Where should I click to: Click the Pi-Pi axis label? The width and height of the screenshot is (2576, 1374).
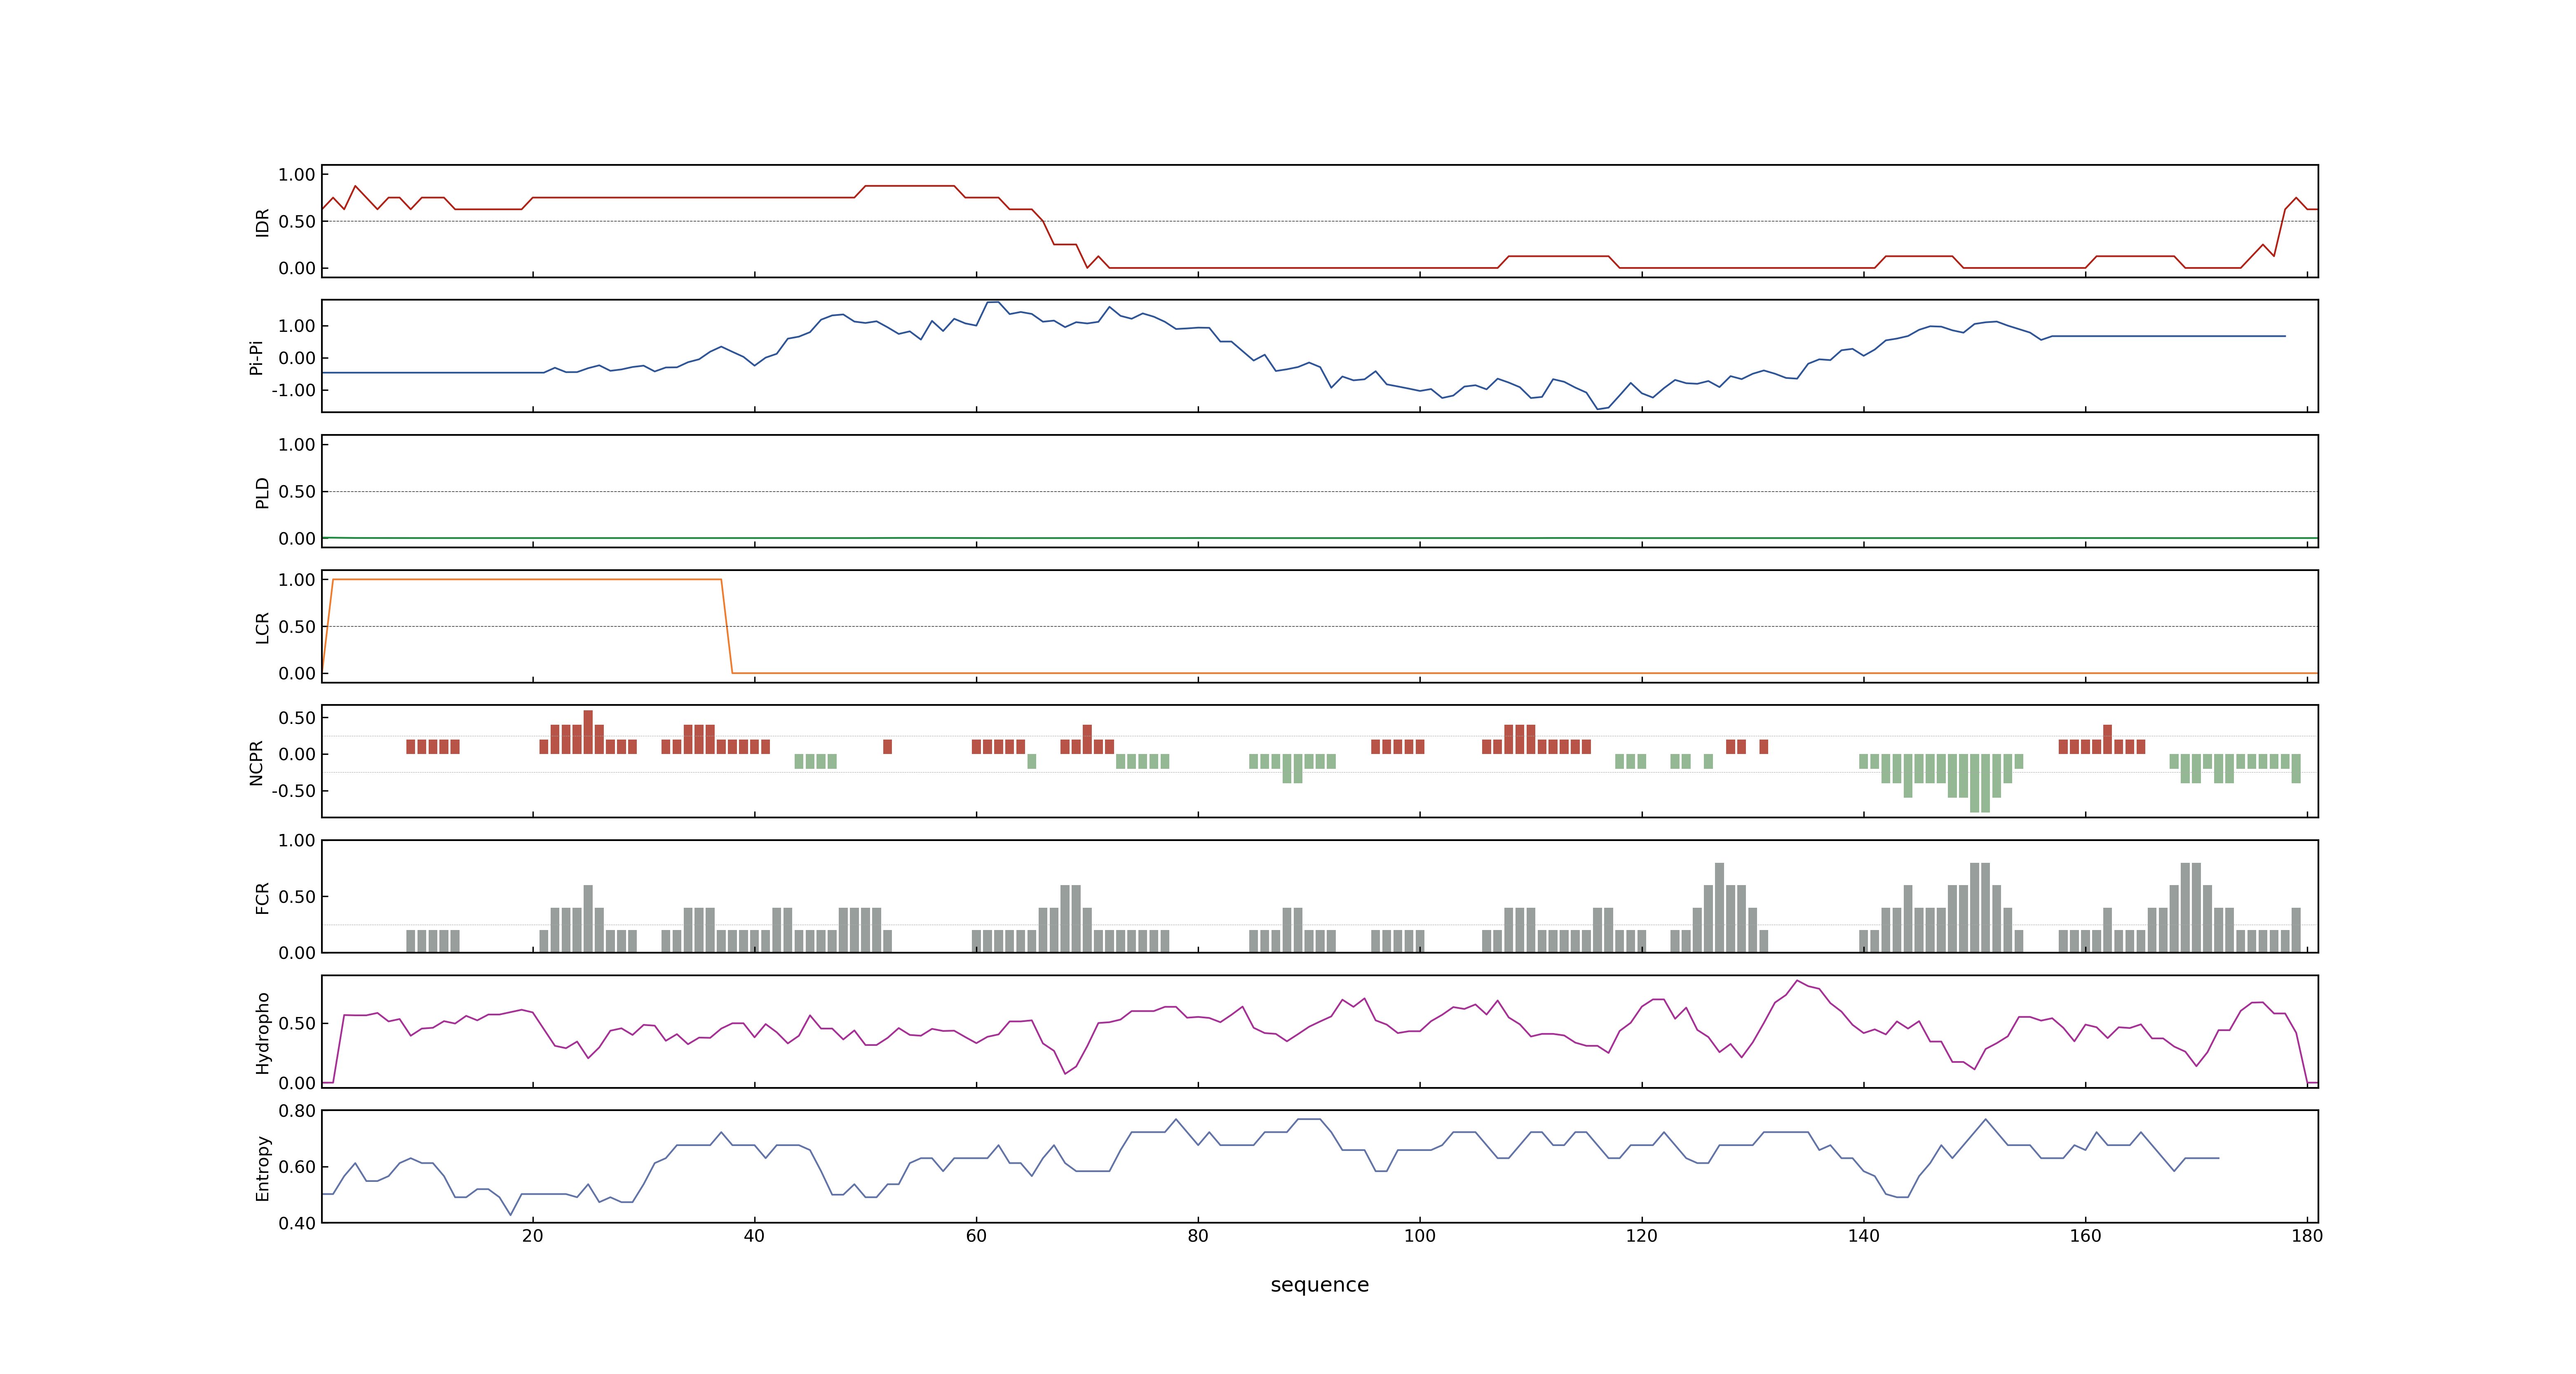(x=256, y=357)
